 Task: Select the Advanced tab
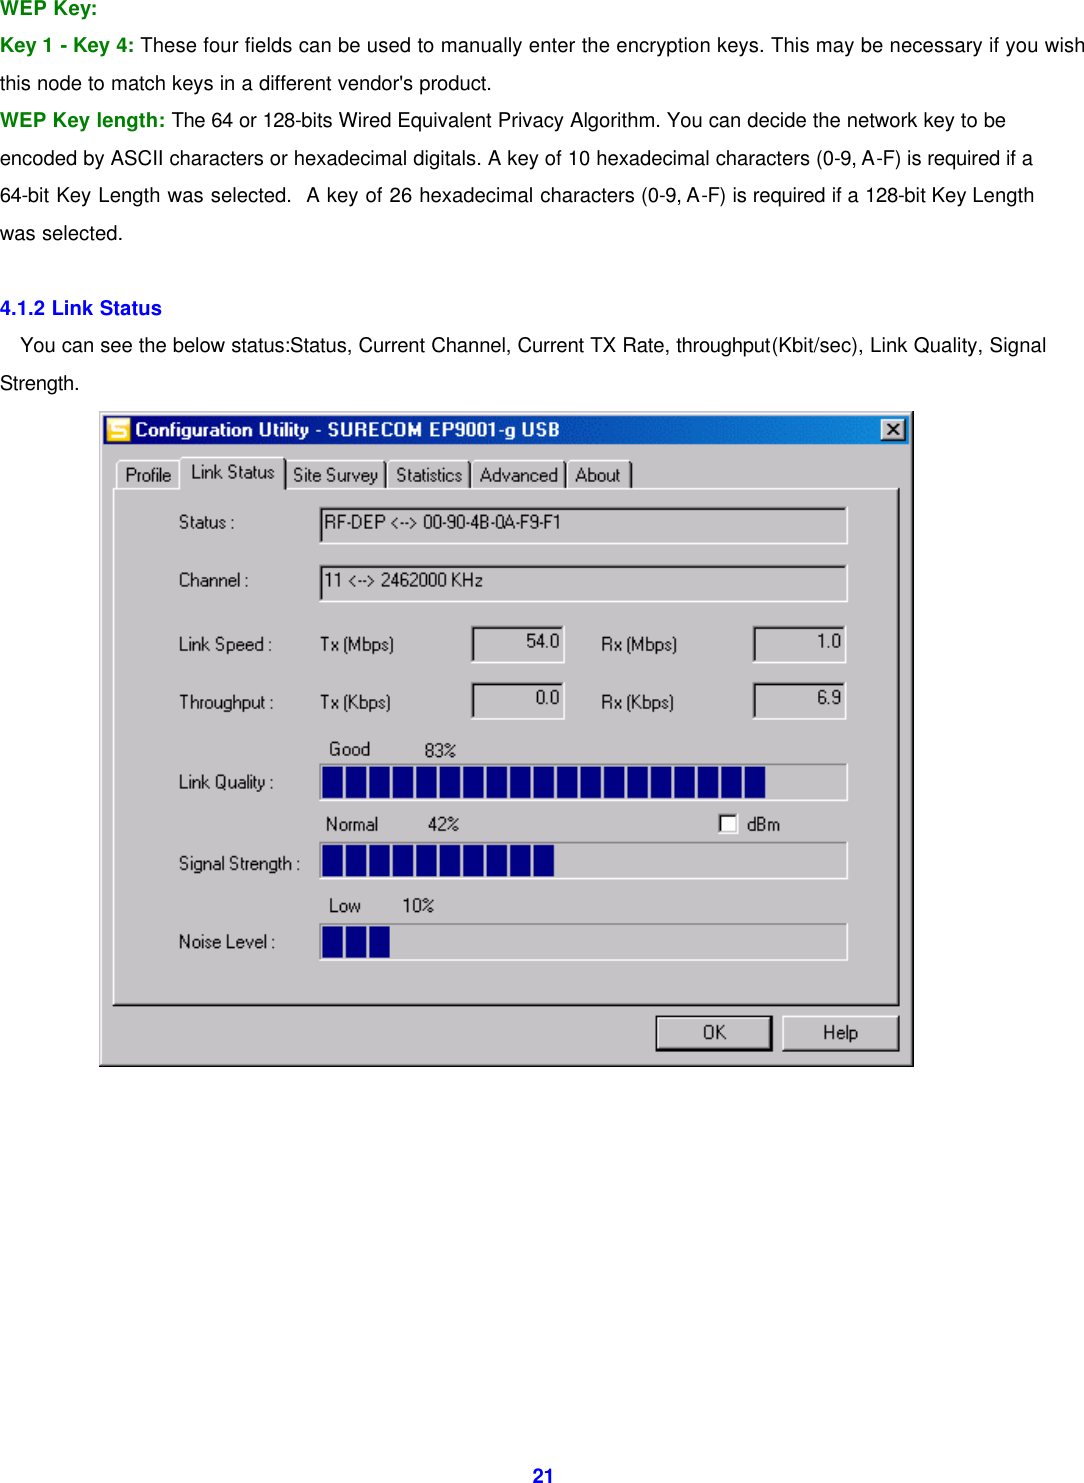[518, 475]
